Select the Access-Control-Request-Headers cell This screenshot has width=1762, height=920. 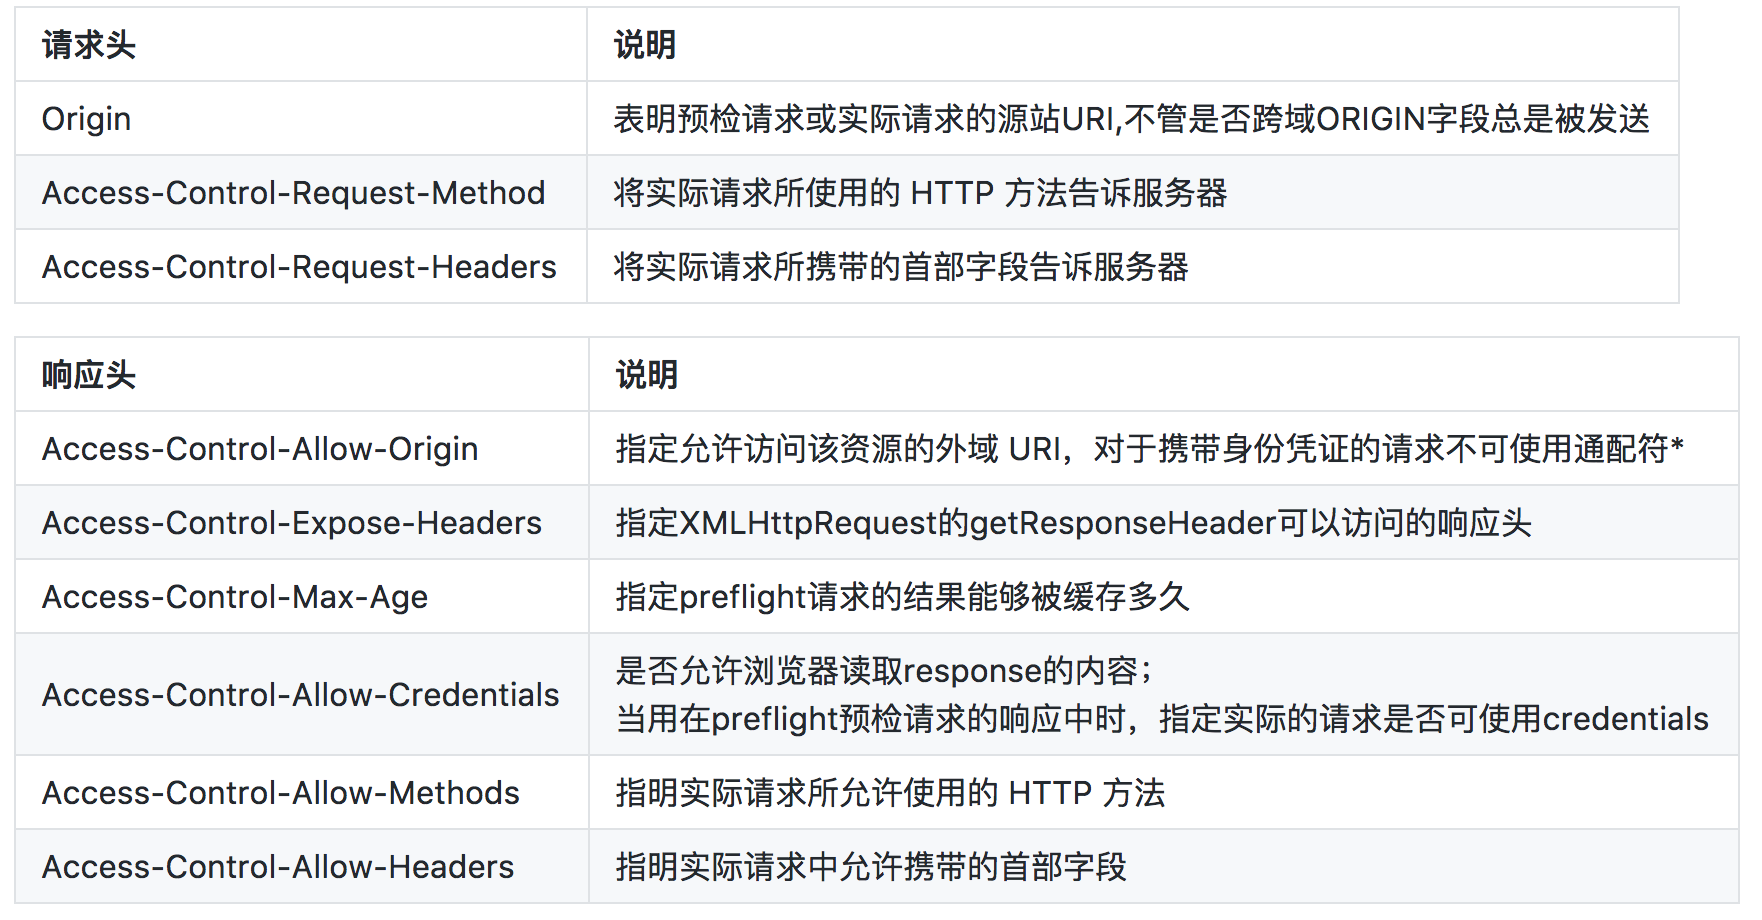pyautogui.click(x=299, y=267)
